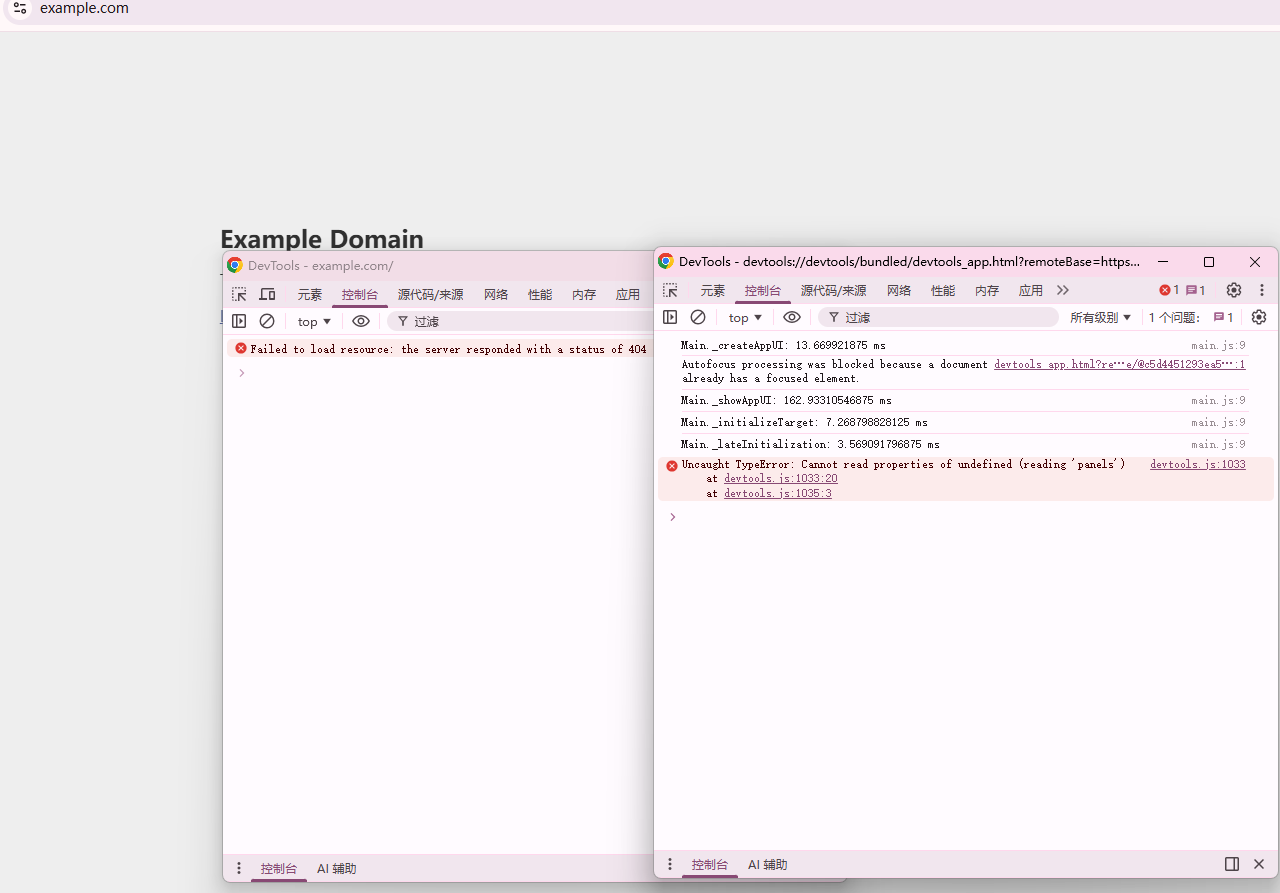Switch to 元素 tab in example.com DevTools

[x=310, y=294]
